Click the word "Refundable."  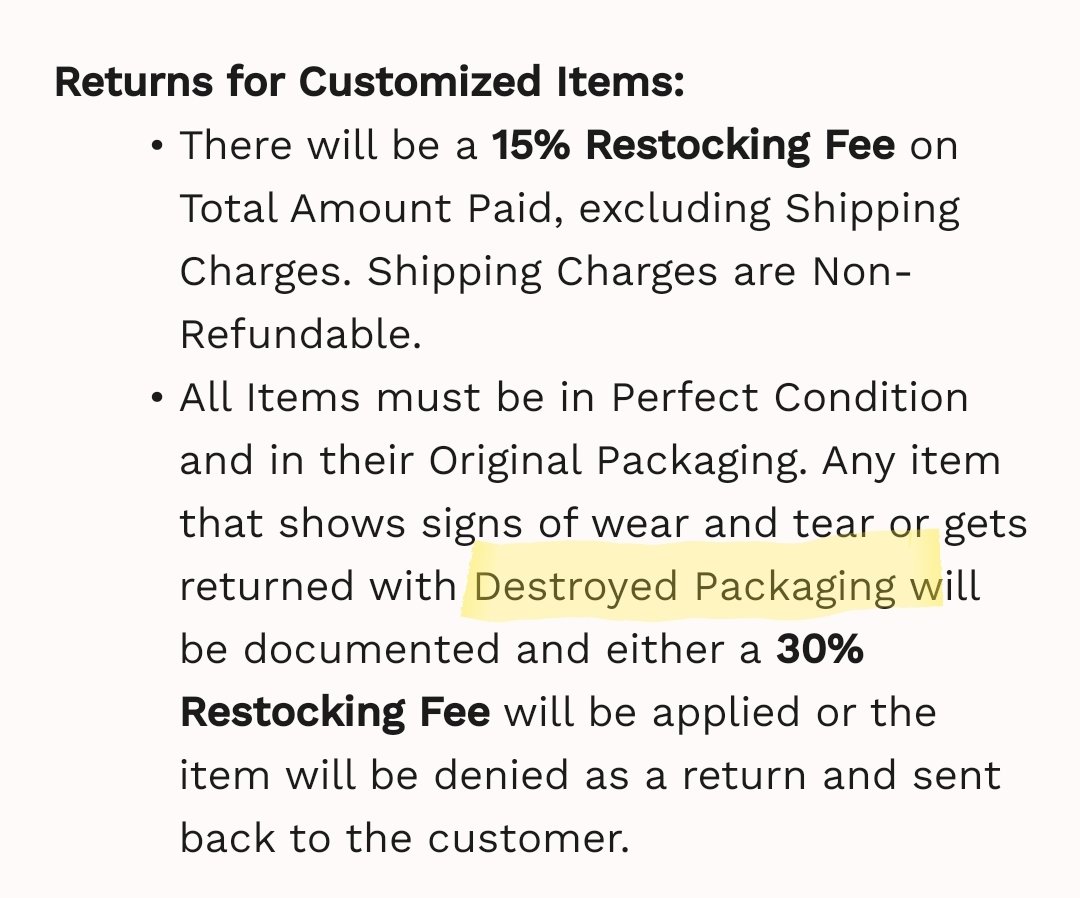pyautogui.click(x=300, y=335)
